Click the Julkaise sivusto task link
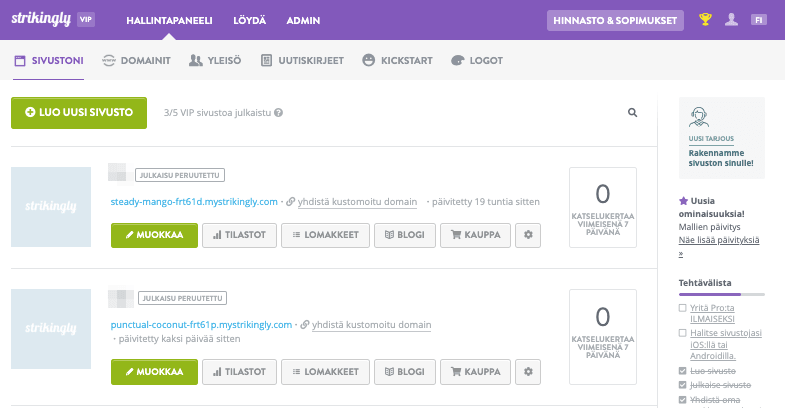This screenshot has width=785, height=408. pos(720,385)
